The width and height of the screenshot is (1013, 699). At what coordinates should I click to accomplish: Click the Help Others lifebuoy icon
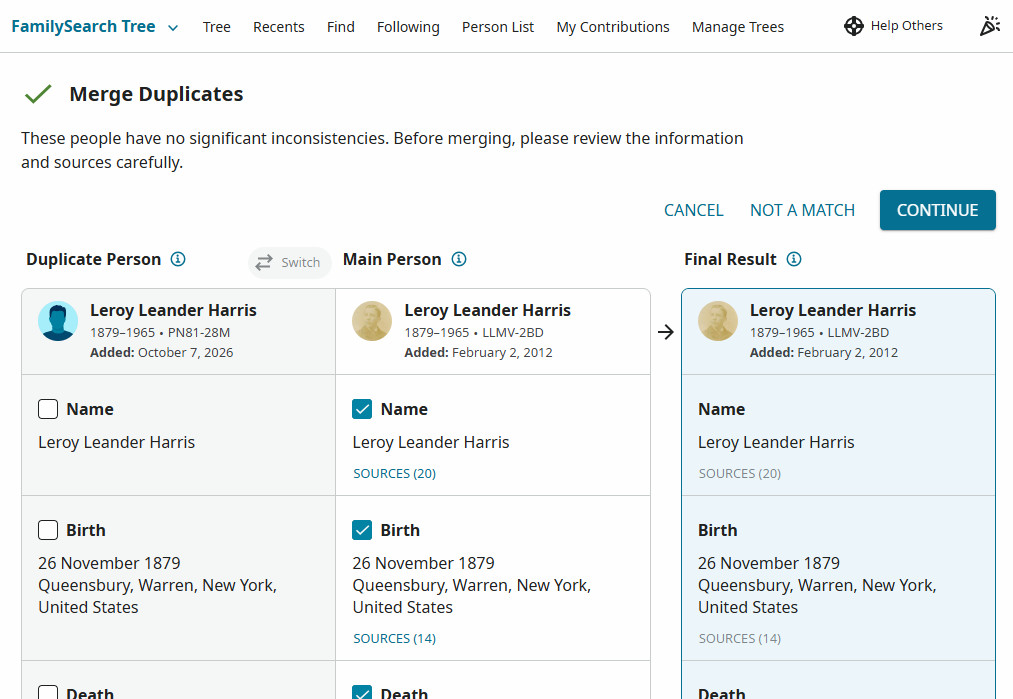[x=853, y=26]
